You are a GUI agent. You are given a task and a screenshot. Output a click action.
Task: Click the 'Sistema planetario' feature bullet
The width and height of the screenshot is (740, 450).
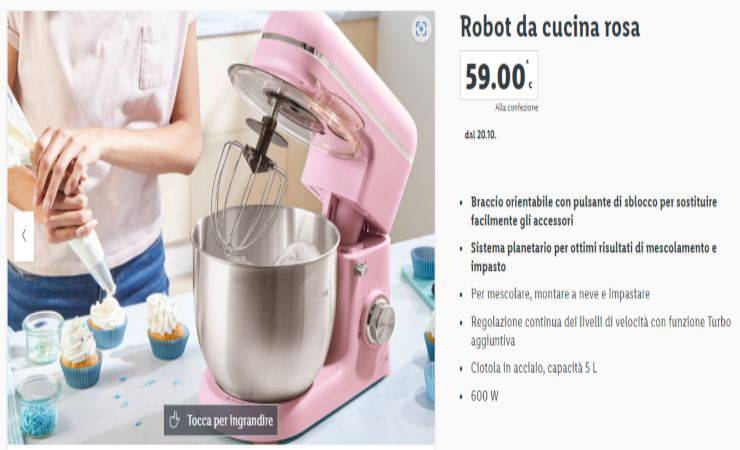(594, 257)
